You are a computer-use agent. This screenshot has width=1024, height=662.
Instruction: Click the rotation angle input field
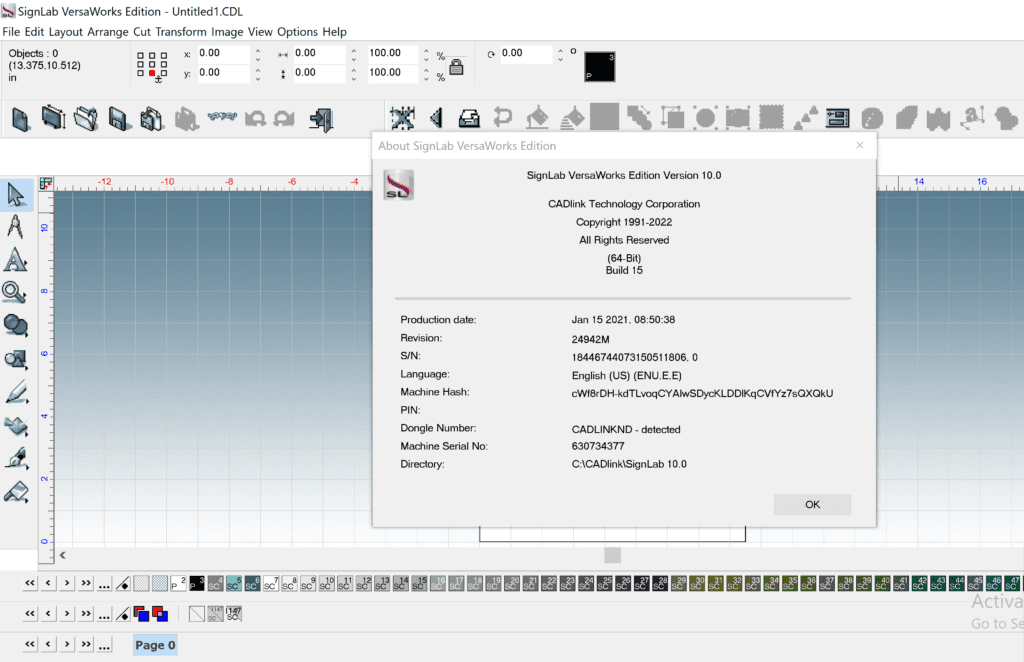(526, 54)
